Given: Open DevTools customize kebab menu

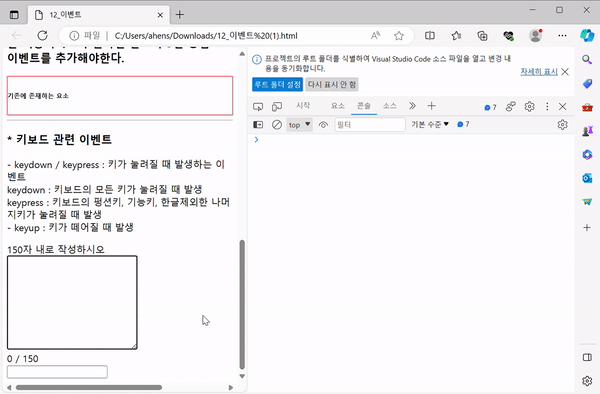Looking at the screenshot, I should [547, 106].
